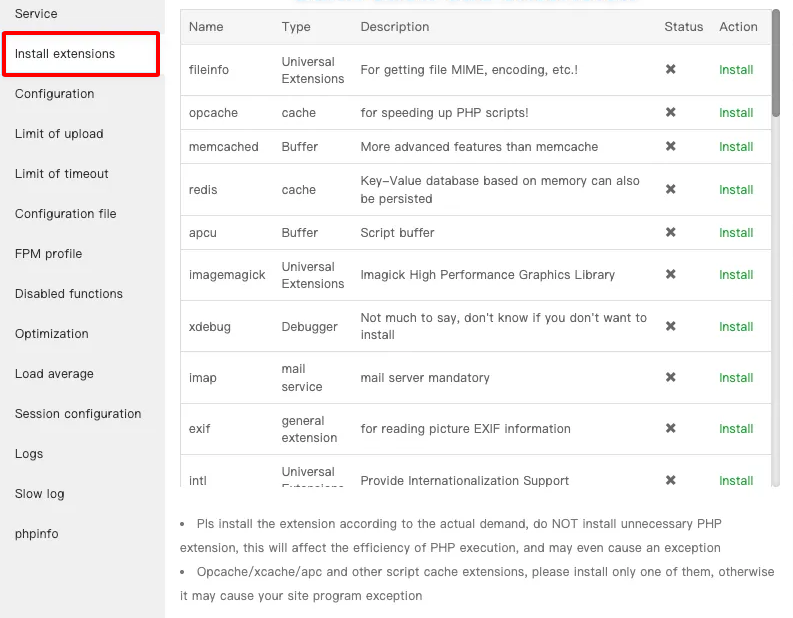Install the redis extension
This screenshot has width=793, height=618.
[x=736, y=190]
